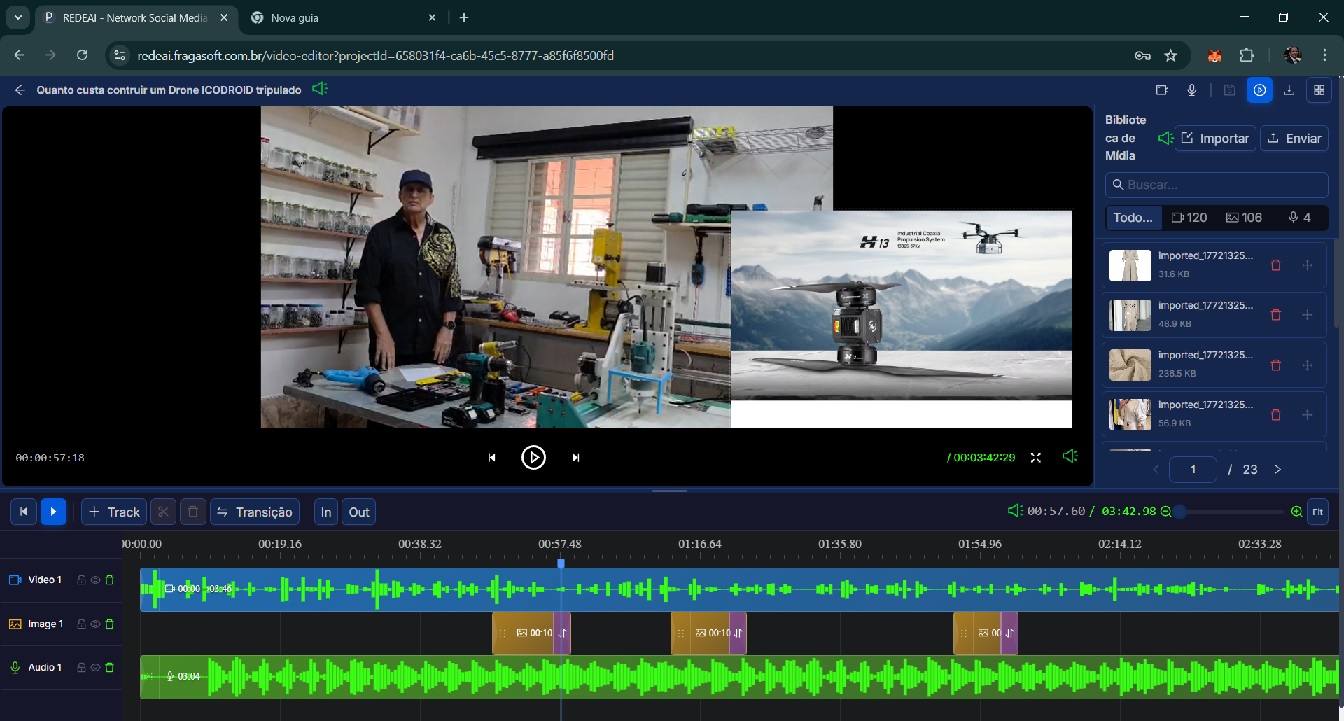1344x721 pixels.
Task: Click the Buscar search field
Action: point(1217,185)
